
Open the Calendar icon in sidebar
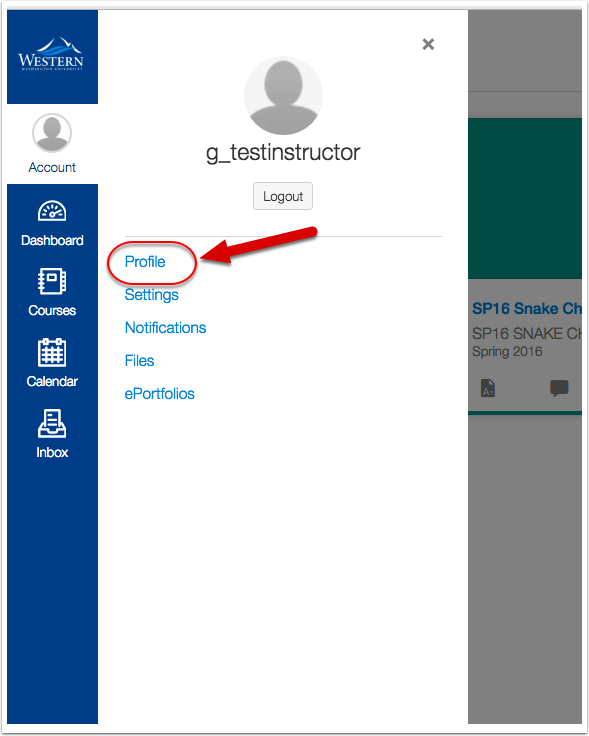tap(52, 352)
